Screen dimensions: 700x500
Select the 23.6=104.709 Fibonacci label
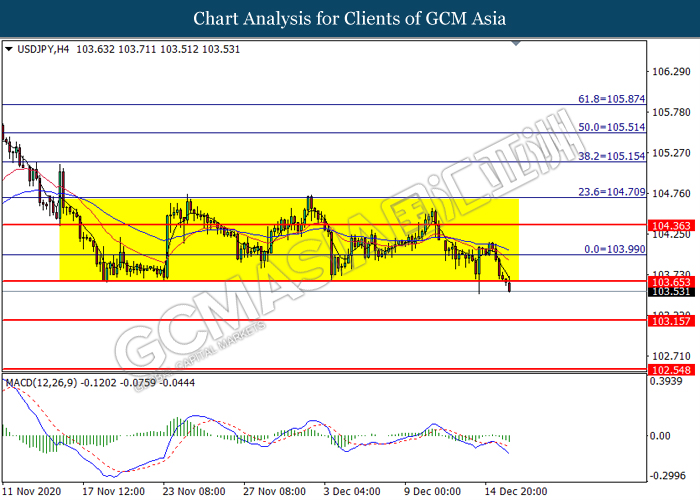[x=612, y=192]
